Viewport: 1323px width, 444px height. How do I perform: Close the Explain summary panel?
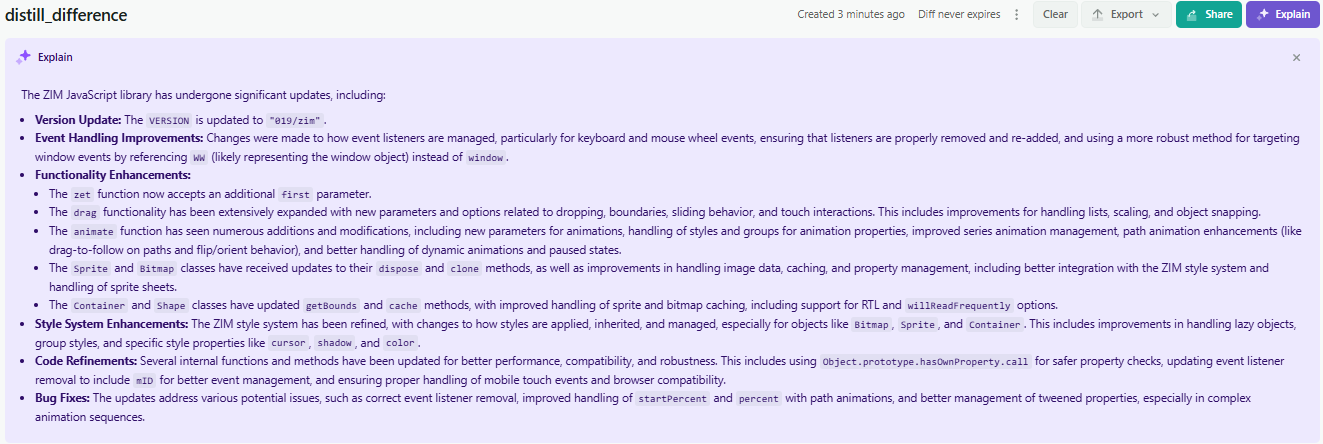pyautogui.click(x=1297, y=58)
